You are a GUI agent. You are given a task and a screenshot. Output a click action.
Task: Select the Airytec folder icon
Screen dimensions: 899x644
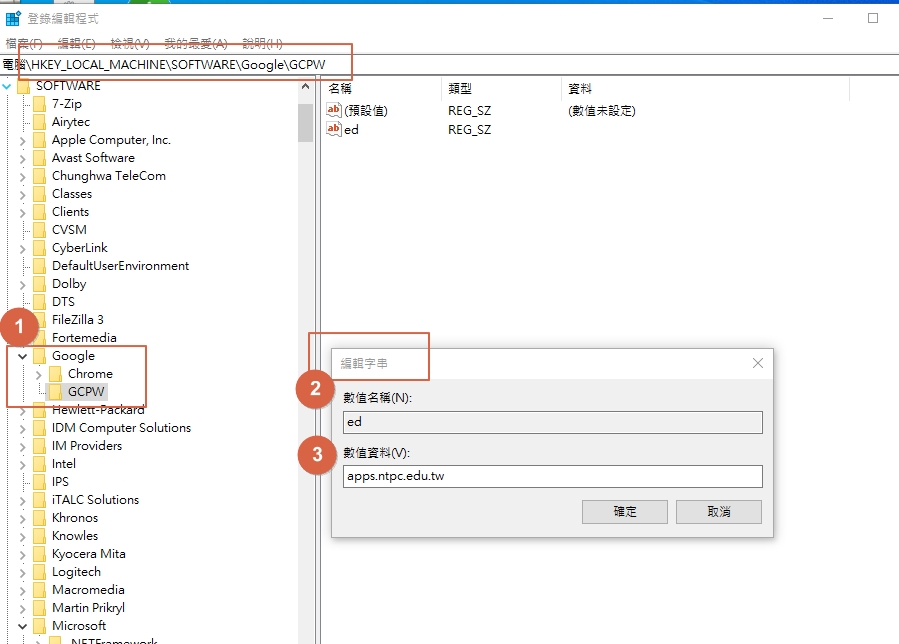(40, 122)
